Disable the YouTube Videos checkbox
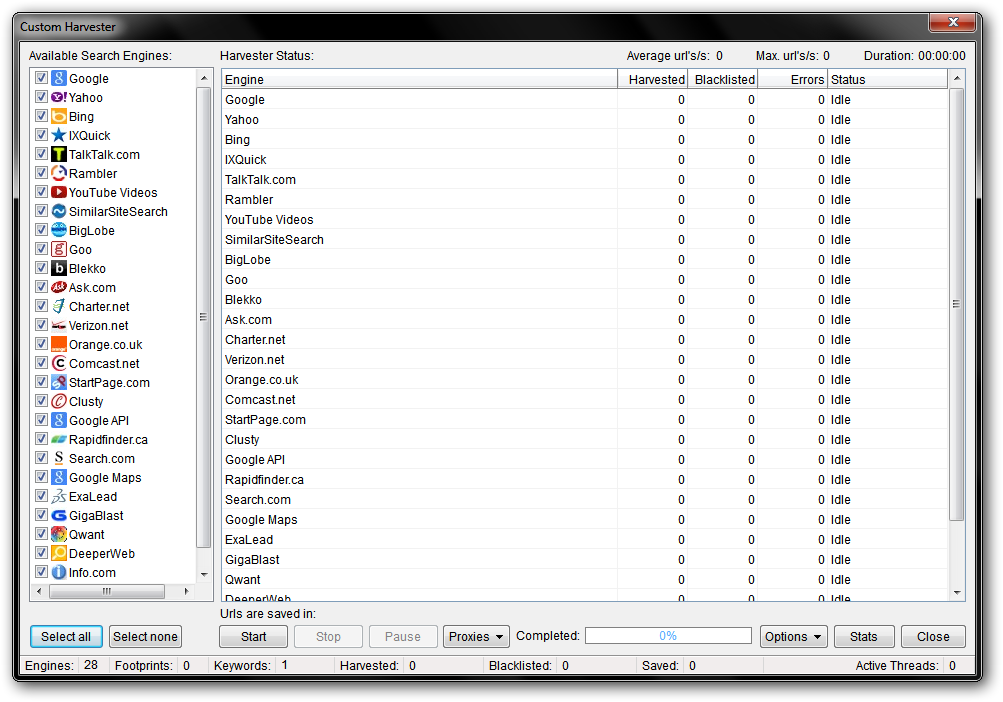Image resolution: width=1003 pixels, height=702 pixels. 42,192
